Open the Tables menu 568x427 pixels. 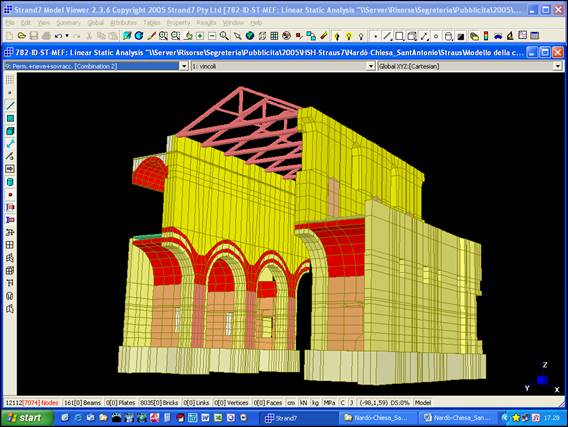point(152,23)
